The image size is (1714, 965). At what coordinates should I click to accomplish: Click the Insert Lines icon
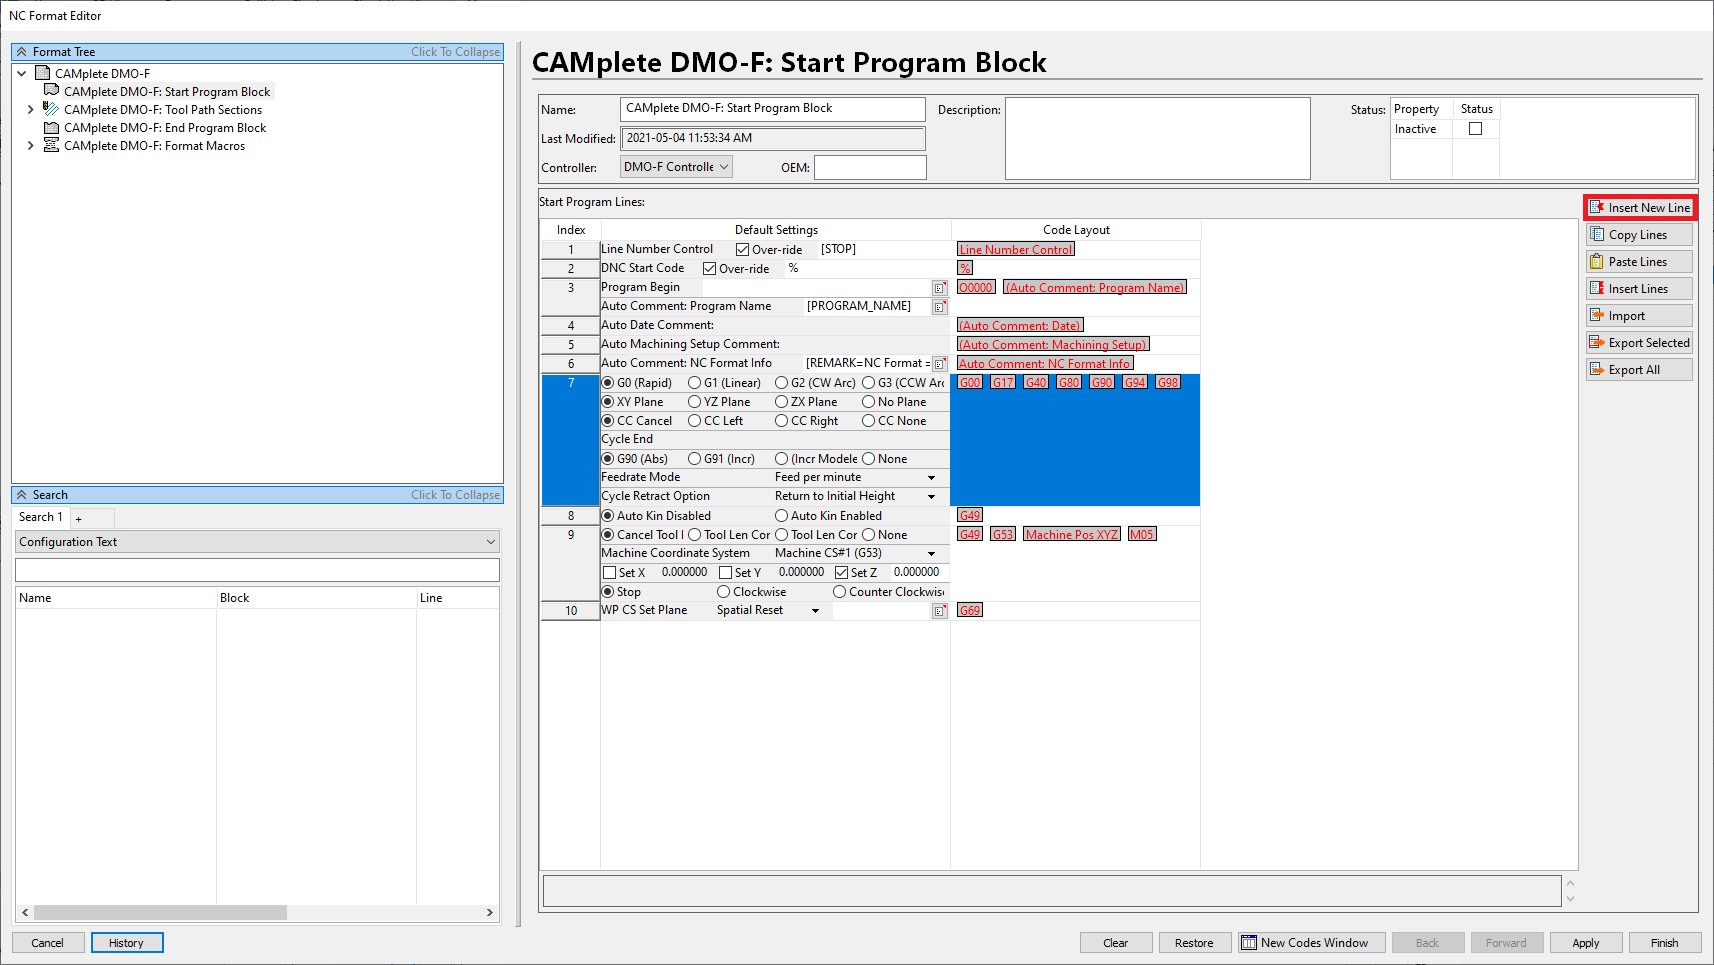(x=1597, y=289)
